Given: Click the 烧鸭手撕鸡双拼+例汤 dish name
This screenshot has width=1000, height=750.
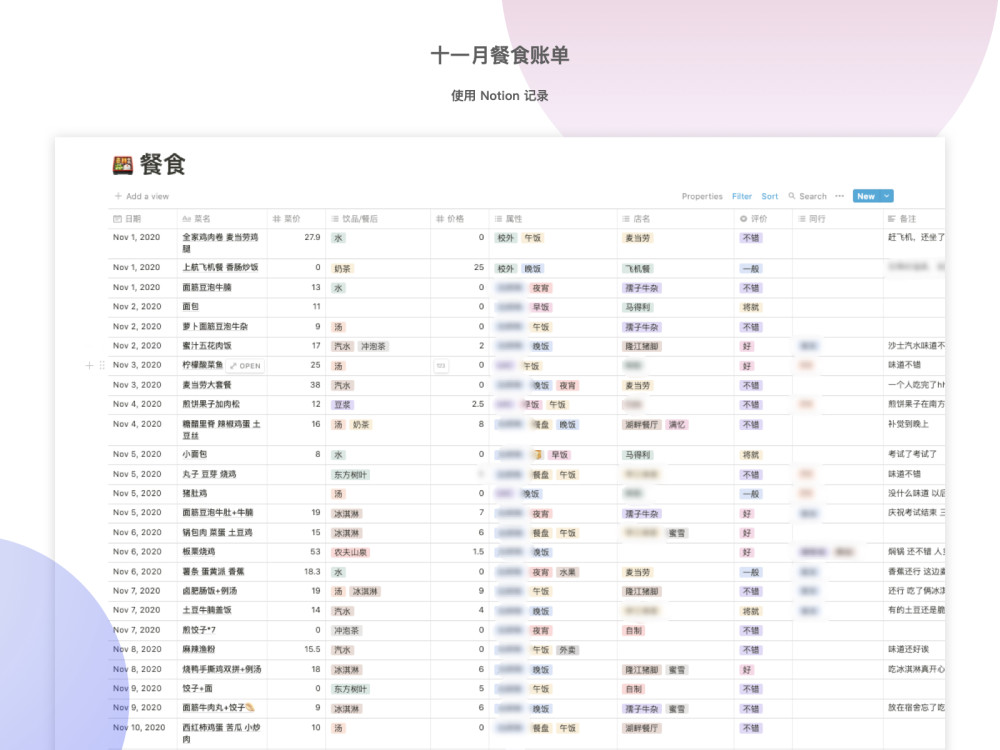Looking at the screenshot, I should (x=222, y=670).
